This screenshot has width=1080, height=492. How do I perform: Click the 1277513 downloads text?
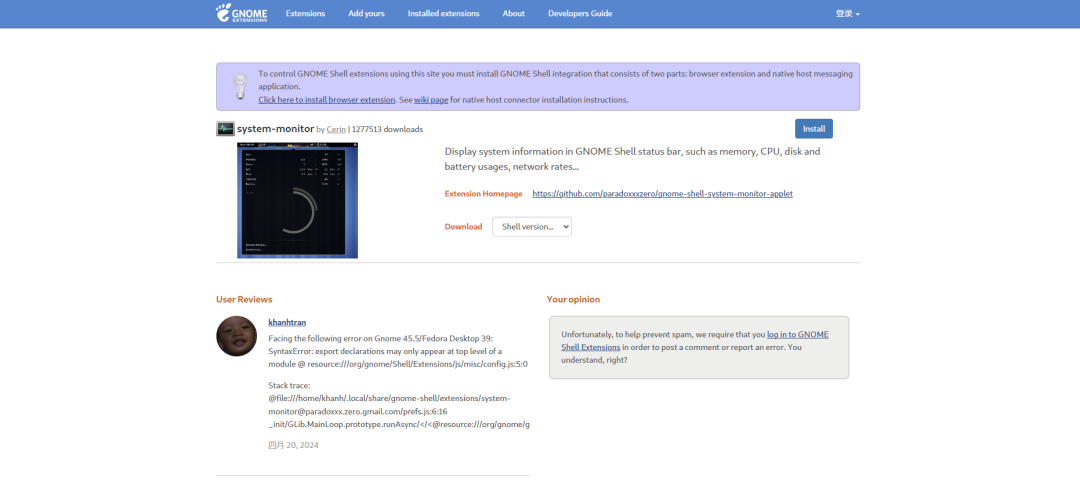pyautogui.click(x=388, y=130)
